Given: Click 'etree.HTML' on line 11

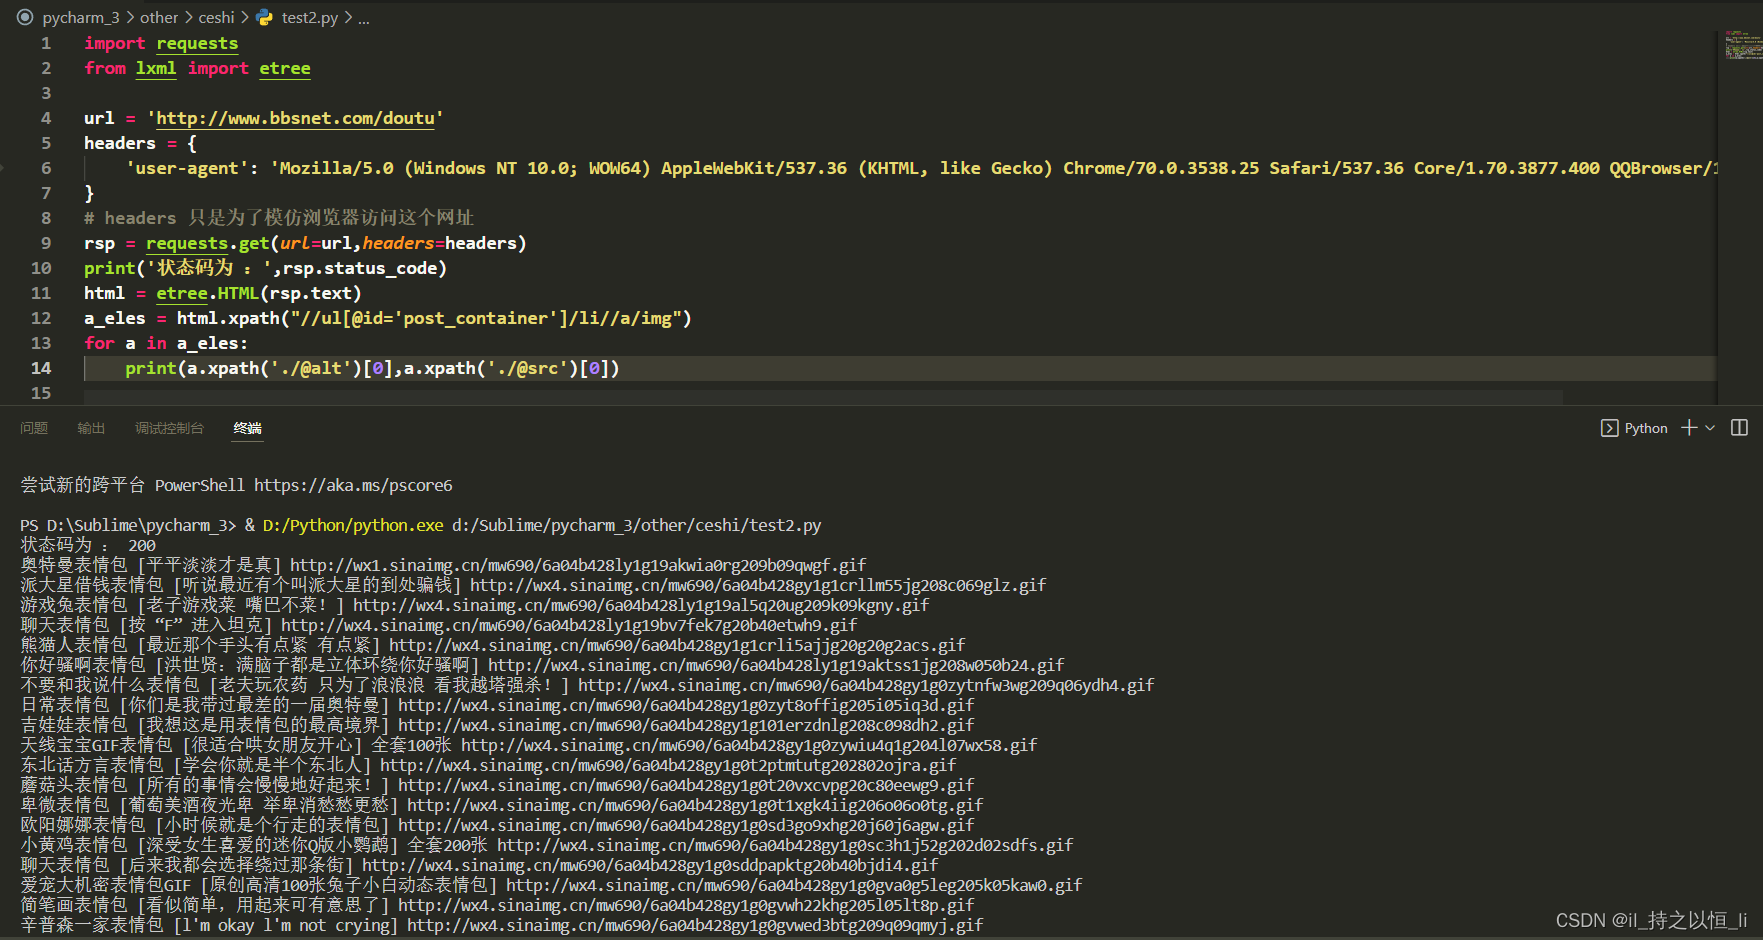Looking at the screenshot, I should click(207, 293).
